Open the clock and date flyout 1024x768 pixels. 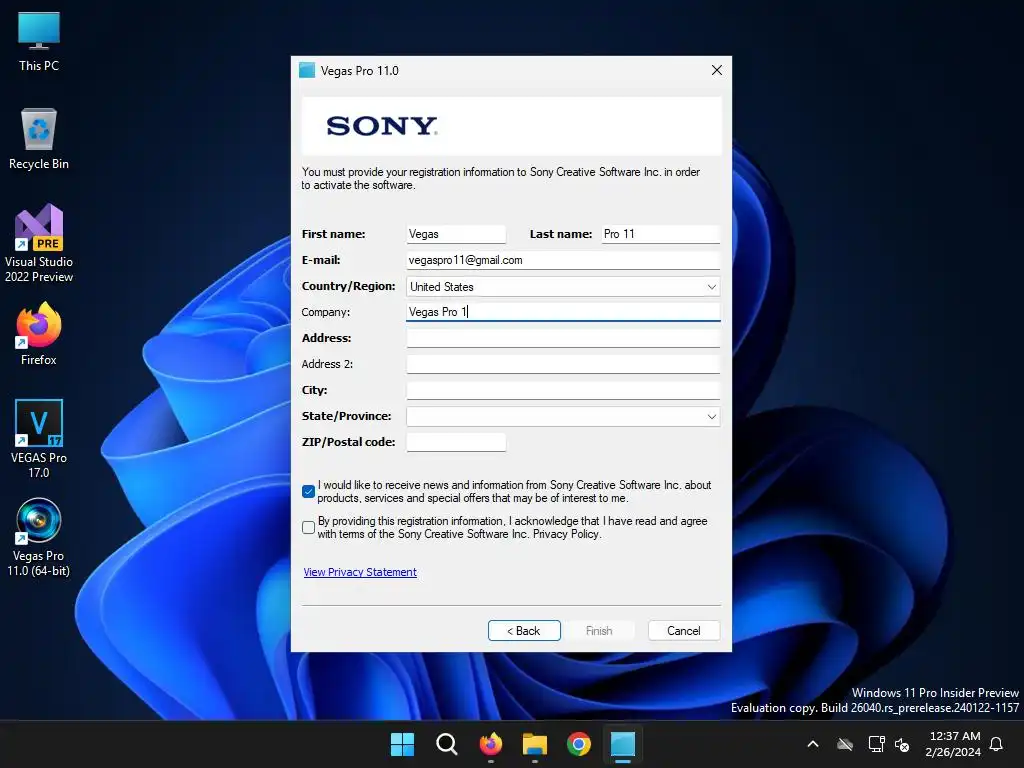(953, 744)
